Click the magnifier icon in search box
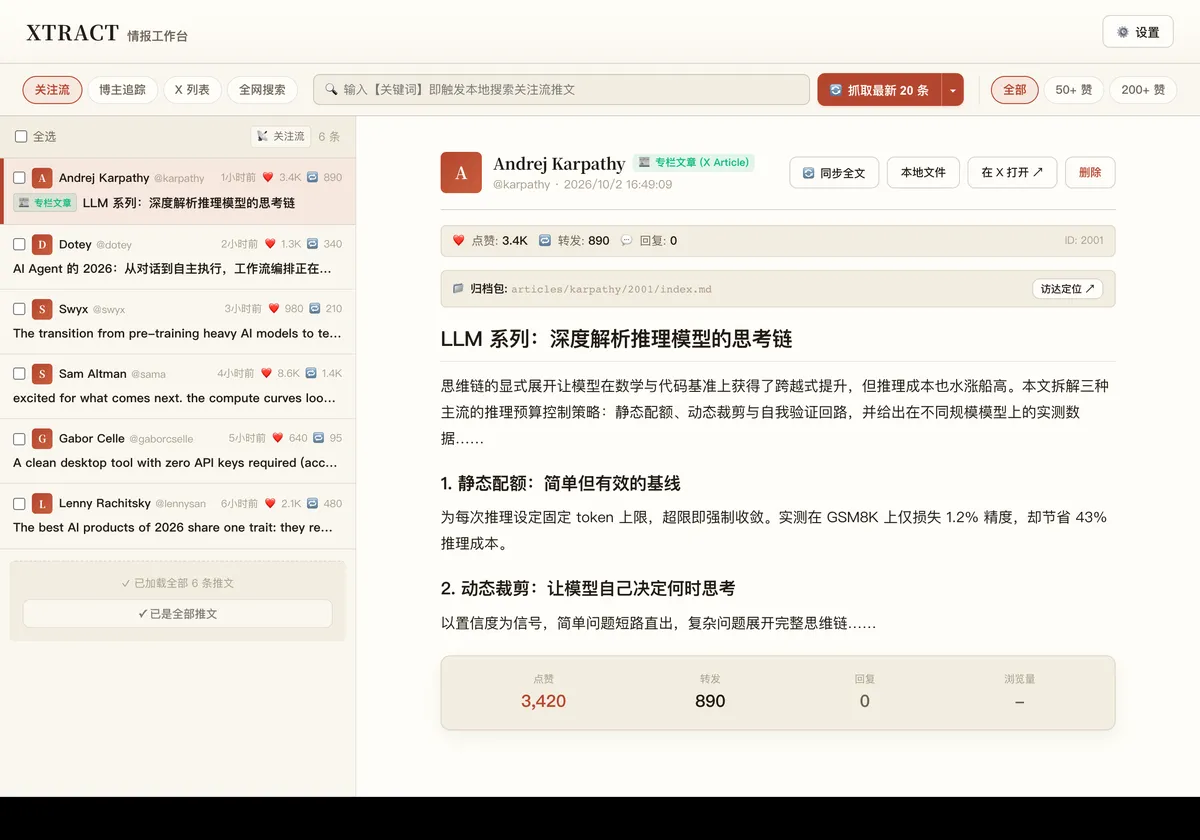 (x=331, y=90)
